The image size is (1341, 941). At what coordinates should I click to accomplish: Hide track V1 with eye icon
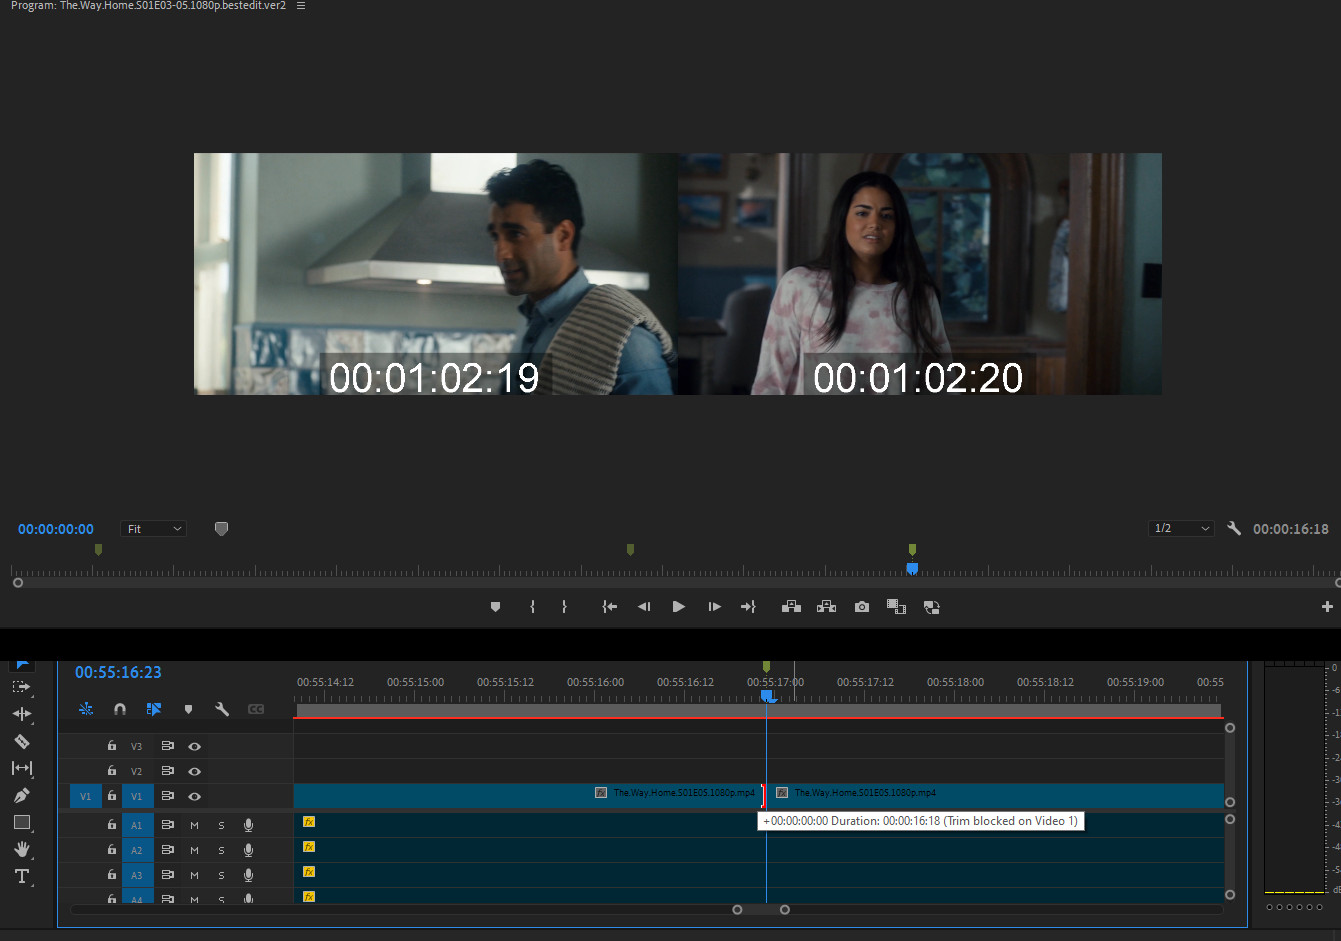point(195,796)
